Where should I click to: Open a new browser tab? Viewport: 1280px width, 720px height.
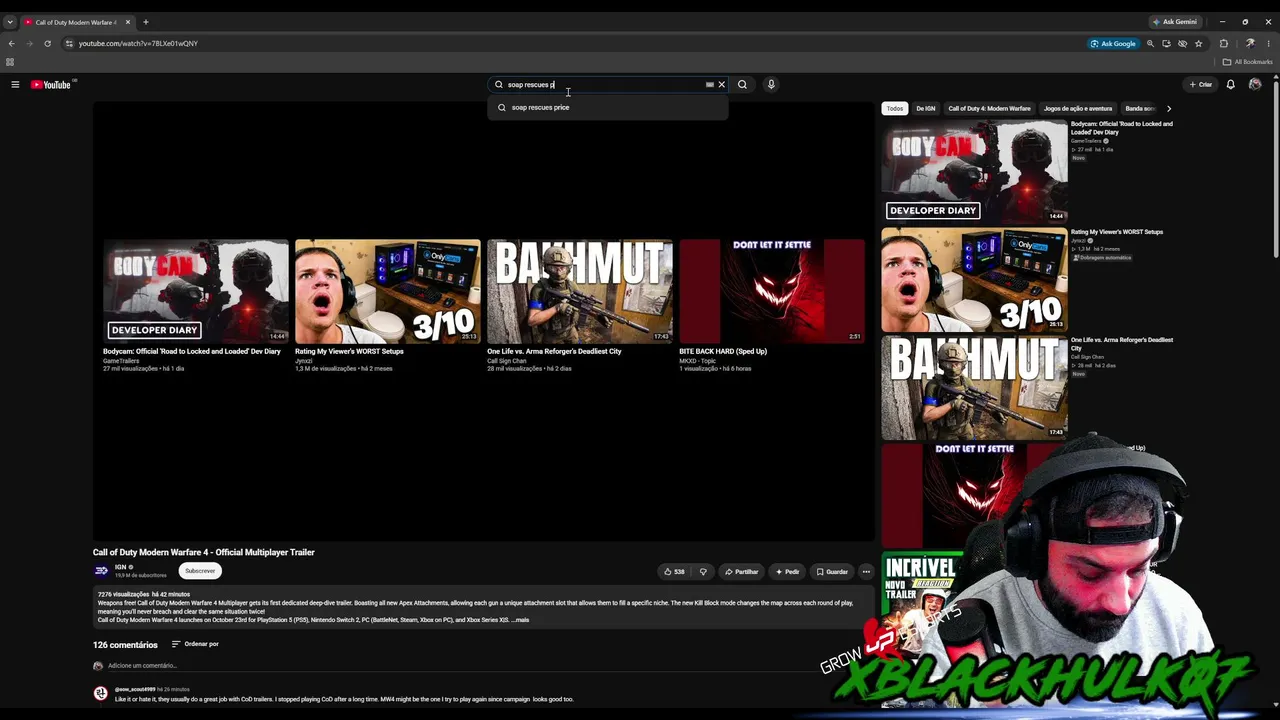pyautogui.click(x=145, y=22)
